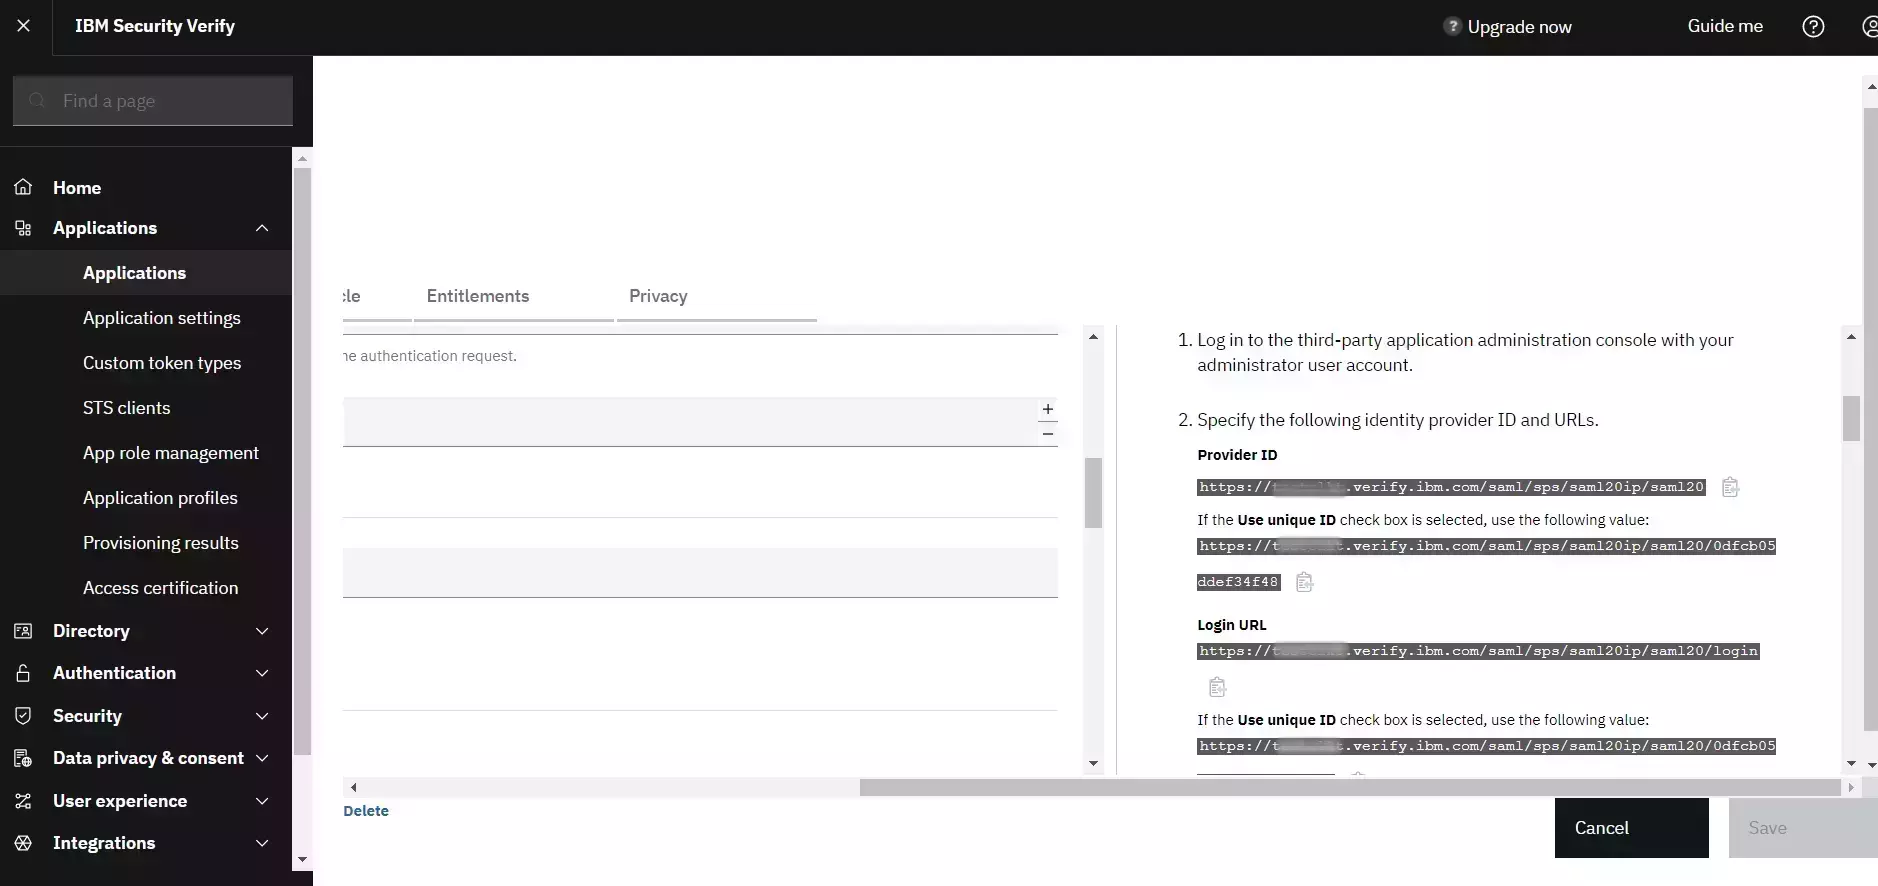Image resolution: width=1878 pixels, height=886 pixels.
Task: Expand the Authentication section
Action: [x=262, y=673]
